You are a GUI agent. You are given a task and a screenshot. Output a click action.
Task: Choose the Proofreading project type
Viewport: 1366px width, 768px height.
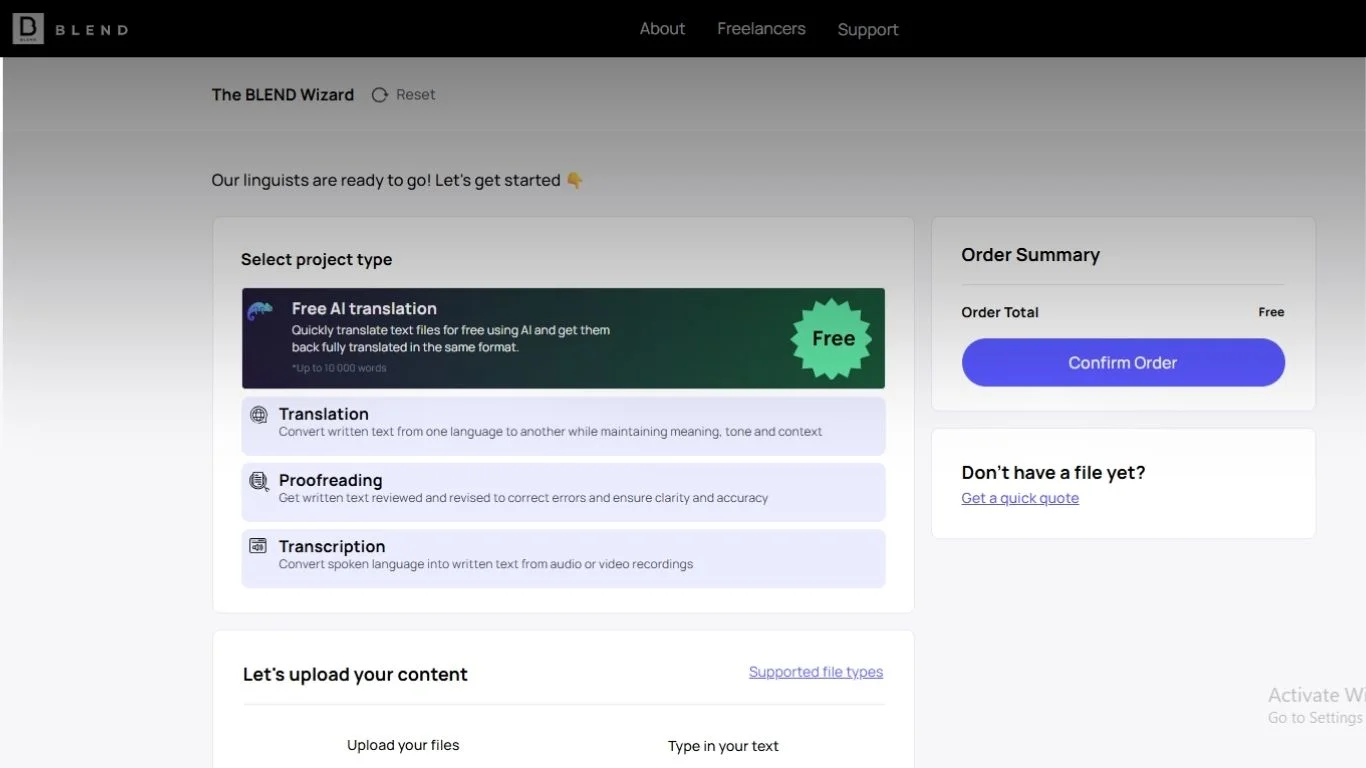click(x=563, y=491)
